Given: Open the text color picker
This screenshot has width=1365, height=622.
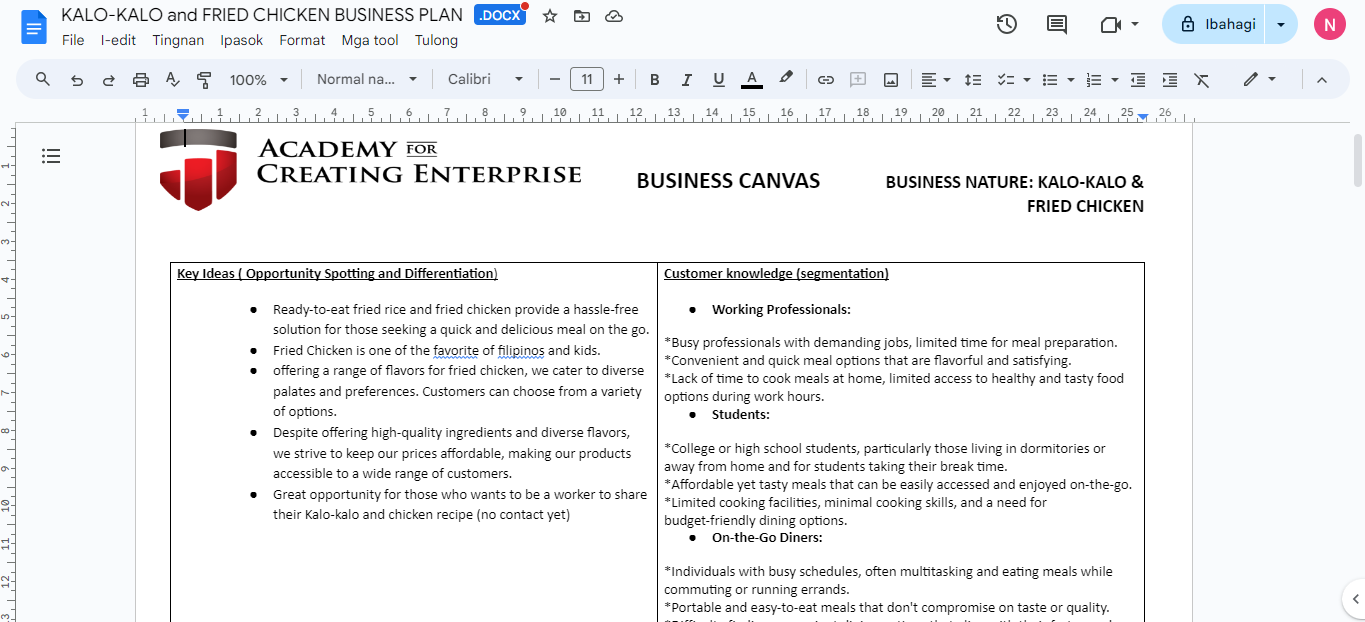Looking at the screenshot, I should 752,79.
